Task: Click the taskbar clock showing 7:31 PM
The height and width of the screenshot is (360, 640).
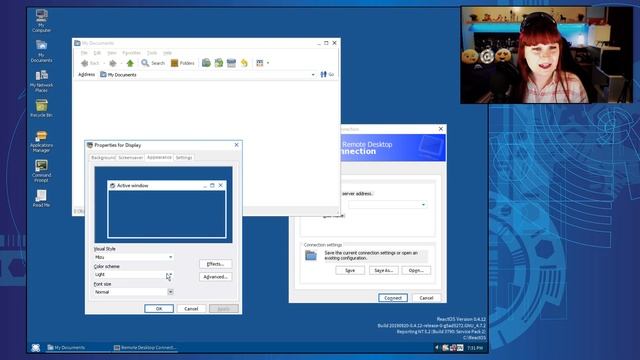Action: click(475, 348)
